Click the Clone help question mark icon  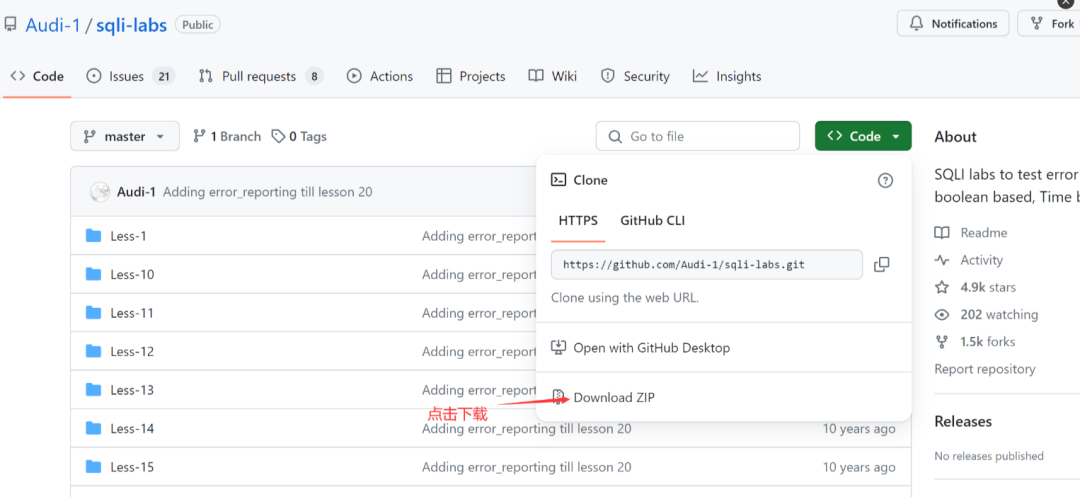pyautogui.click(x=885, y=180)
